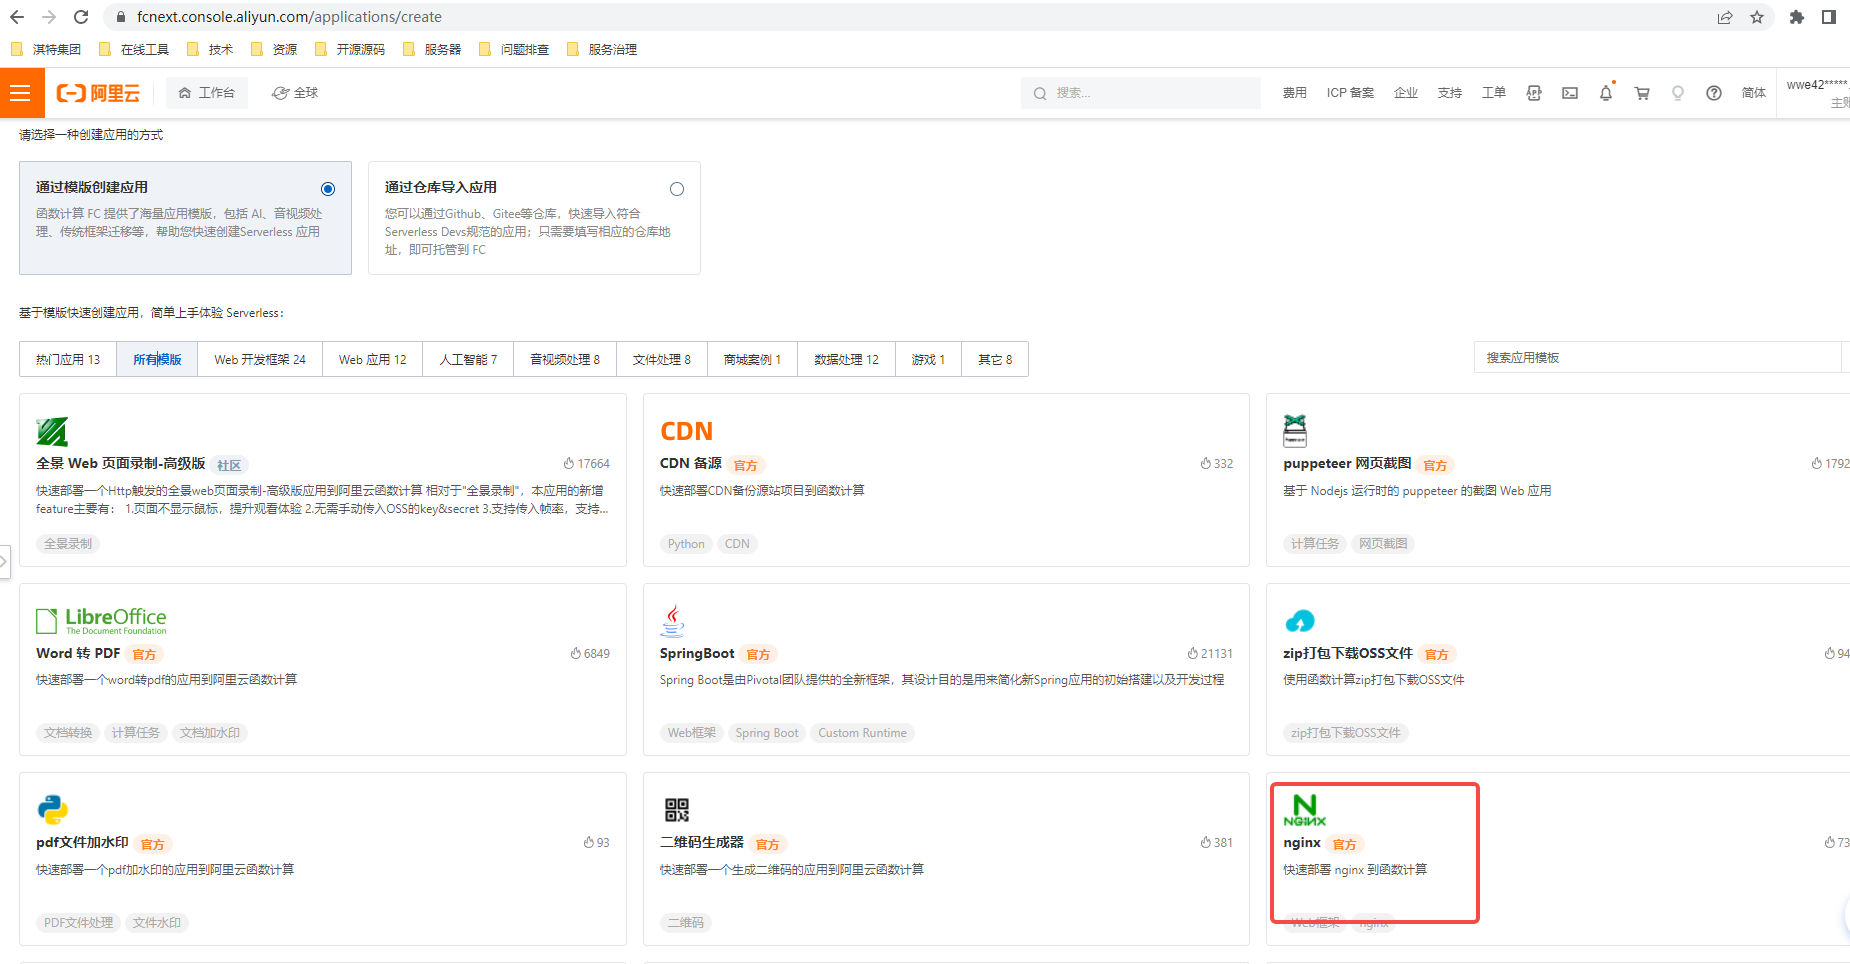
Task: Open 简体 language selector
Action: pyautogui.click(x=1754, y=93)
